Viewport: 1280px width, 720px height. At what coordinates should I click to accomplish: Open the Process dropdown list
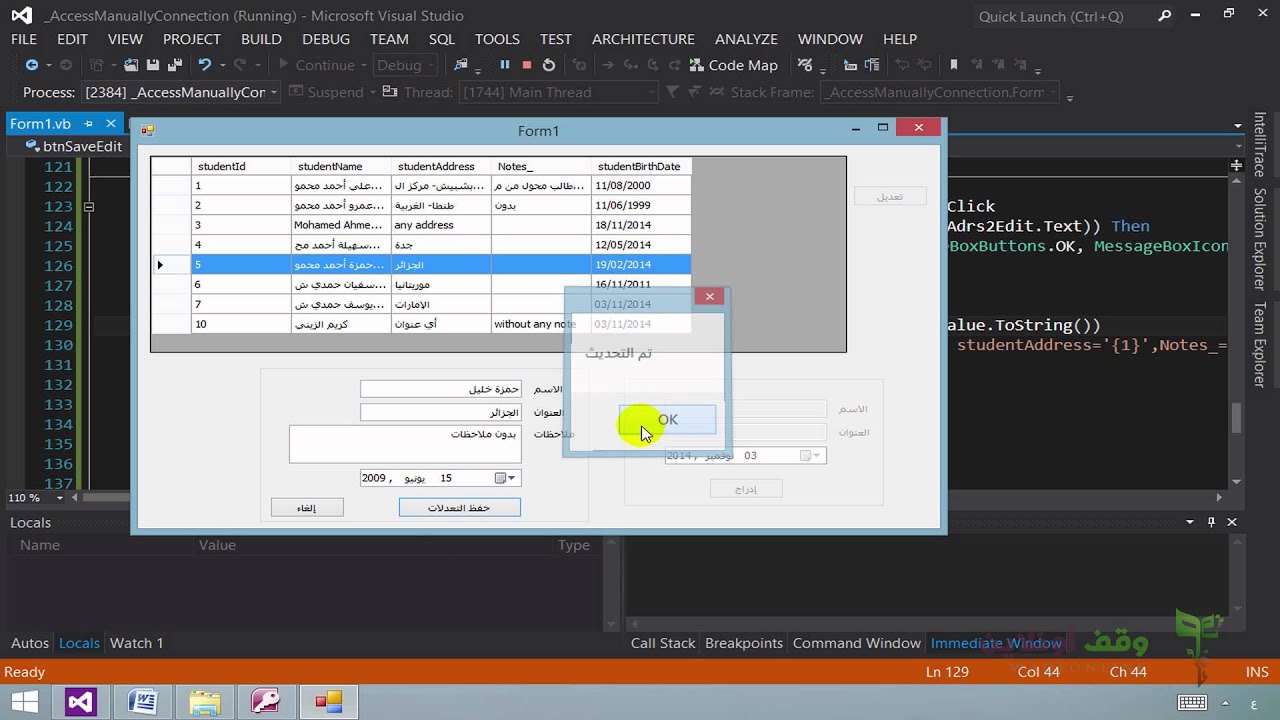(x=273, y=92)
